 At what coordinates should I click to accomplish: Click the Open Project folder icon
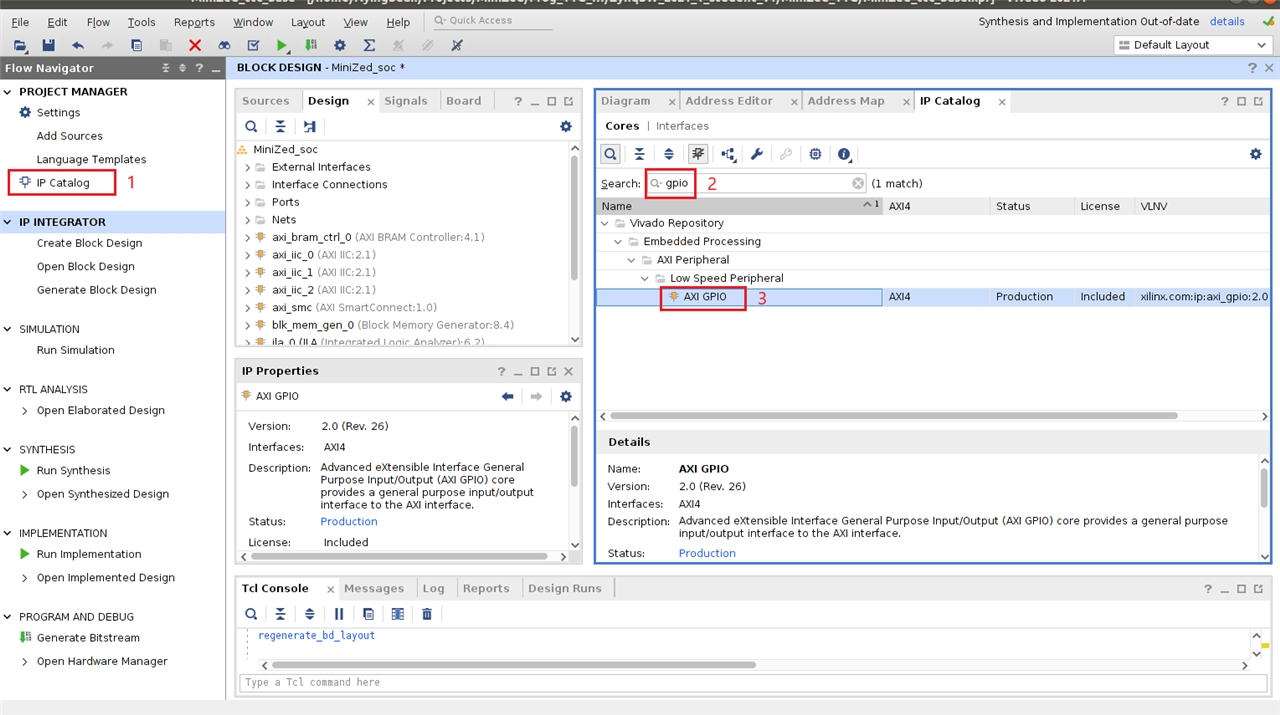click(x=20, y=45)
